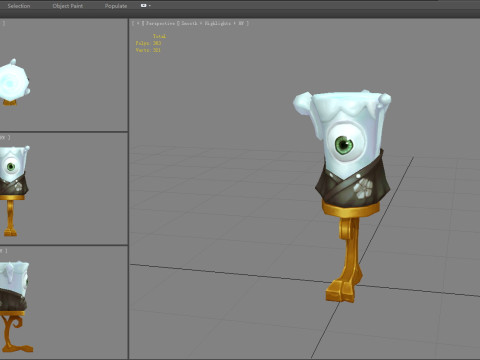Click the yellow Verts count statistic
The height and width of the screenshot is (360, 480).
pyautogui.click(x=148, y=50)
